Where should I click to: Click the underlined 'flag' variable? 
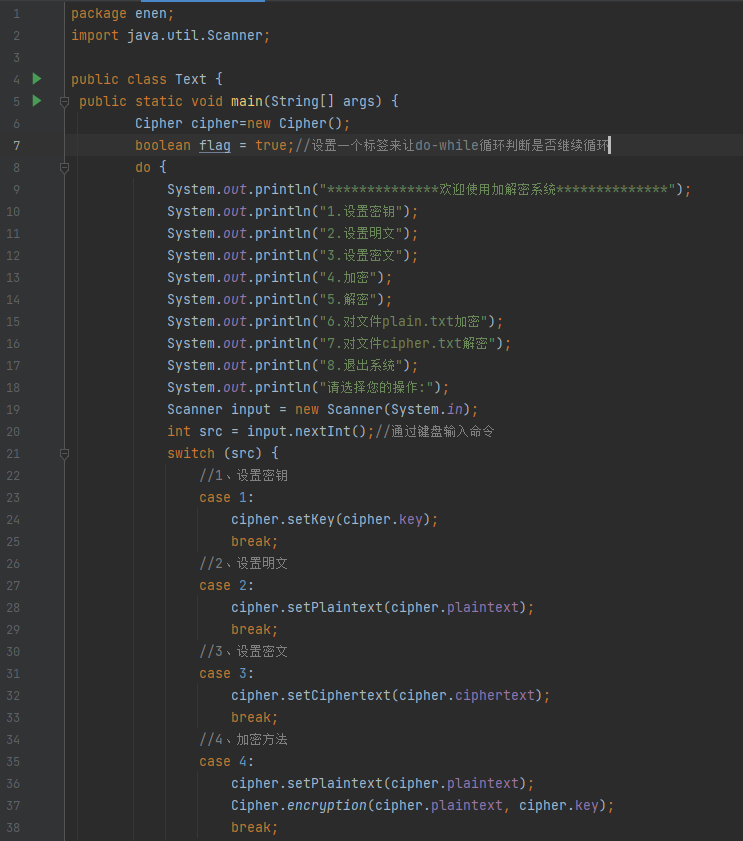[215, 145]
